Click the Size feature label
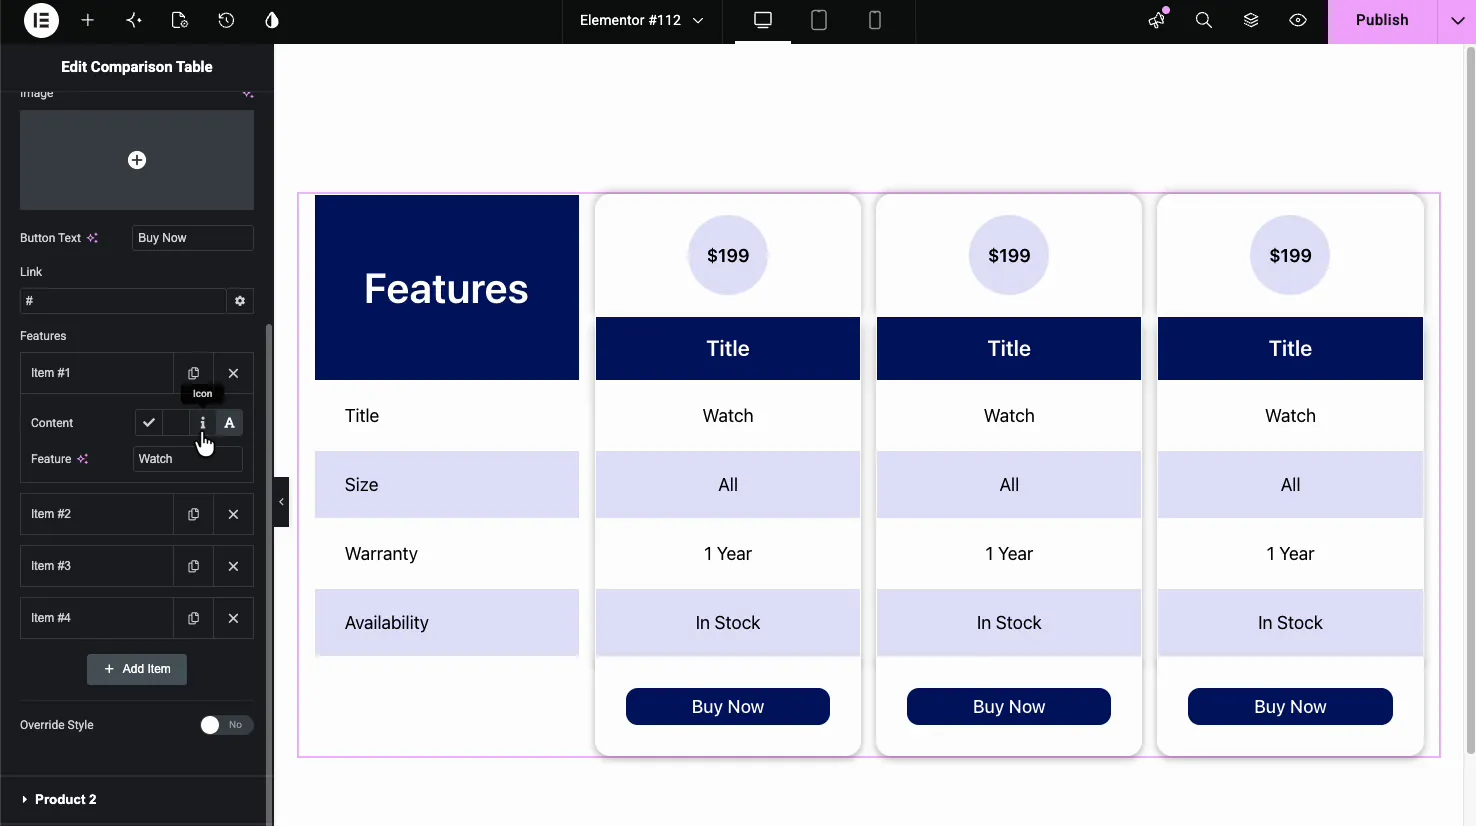 coord(362,485)
